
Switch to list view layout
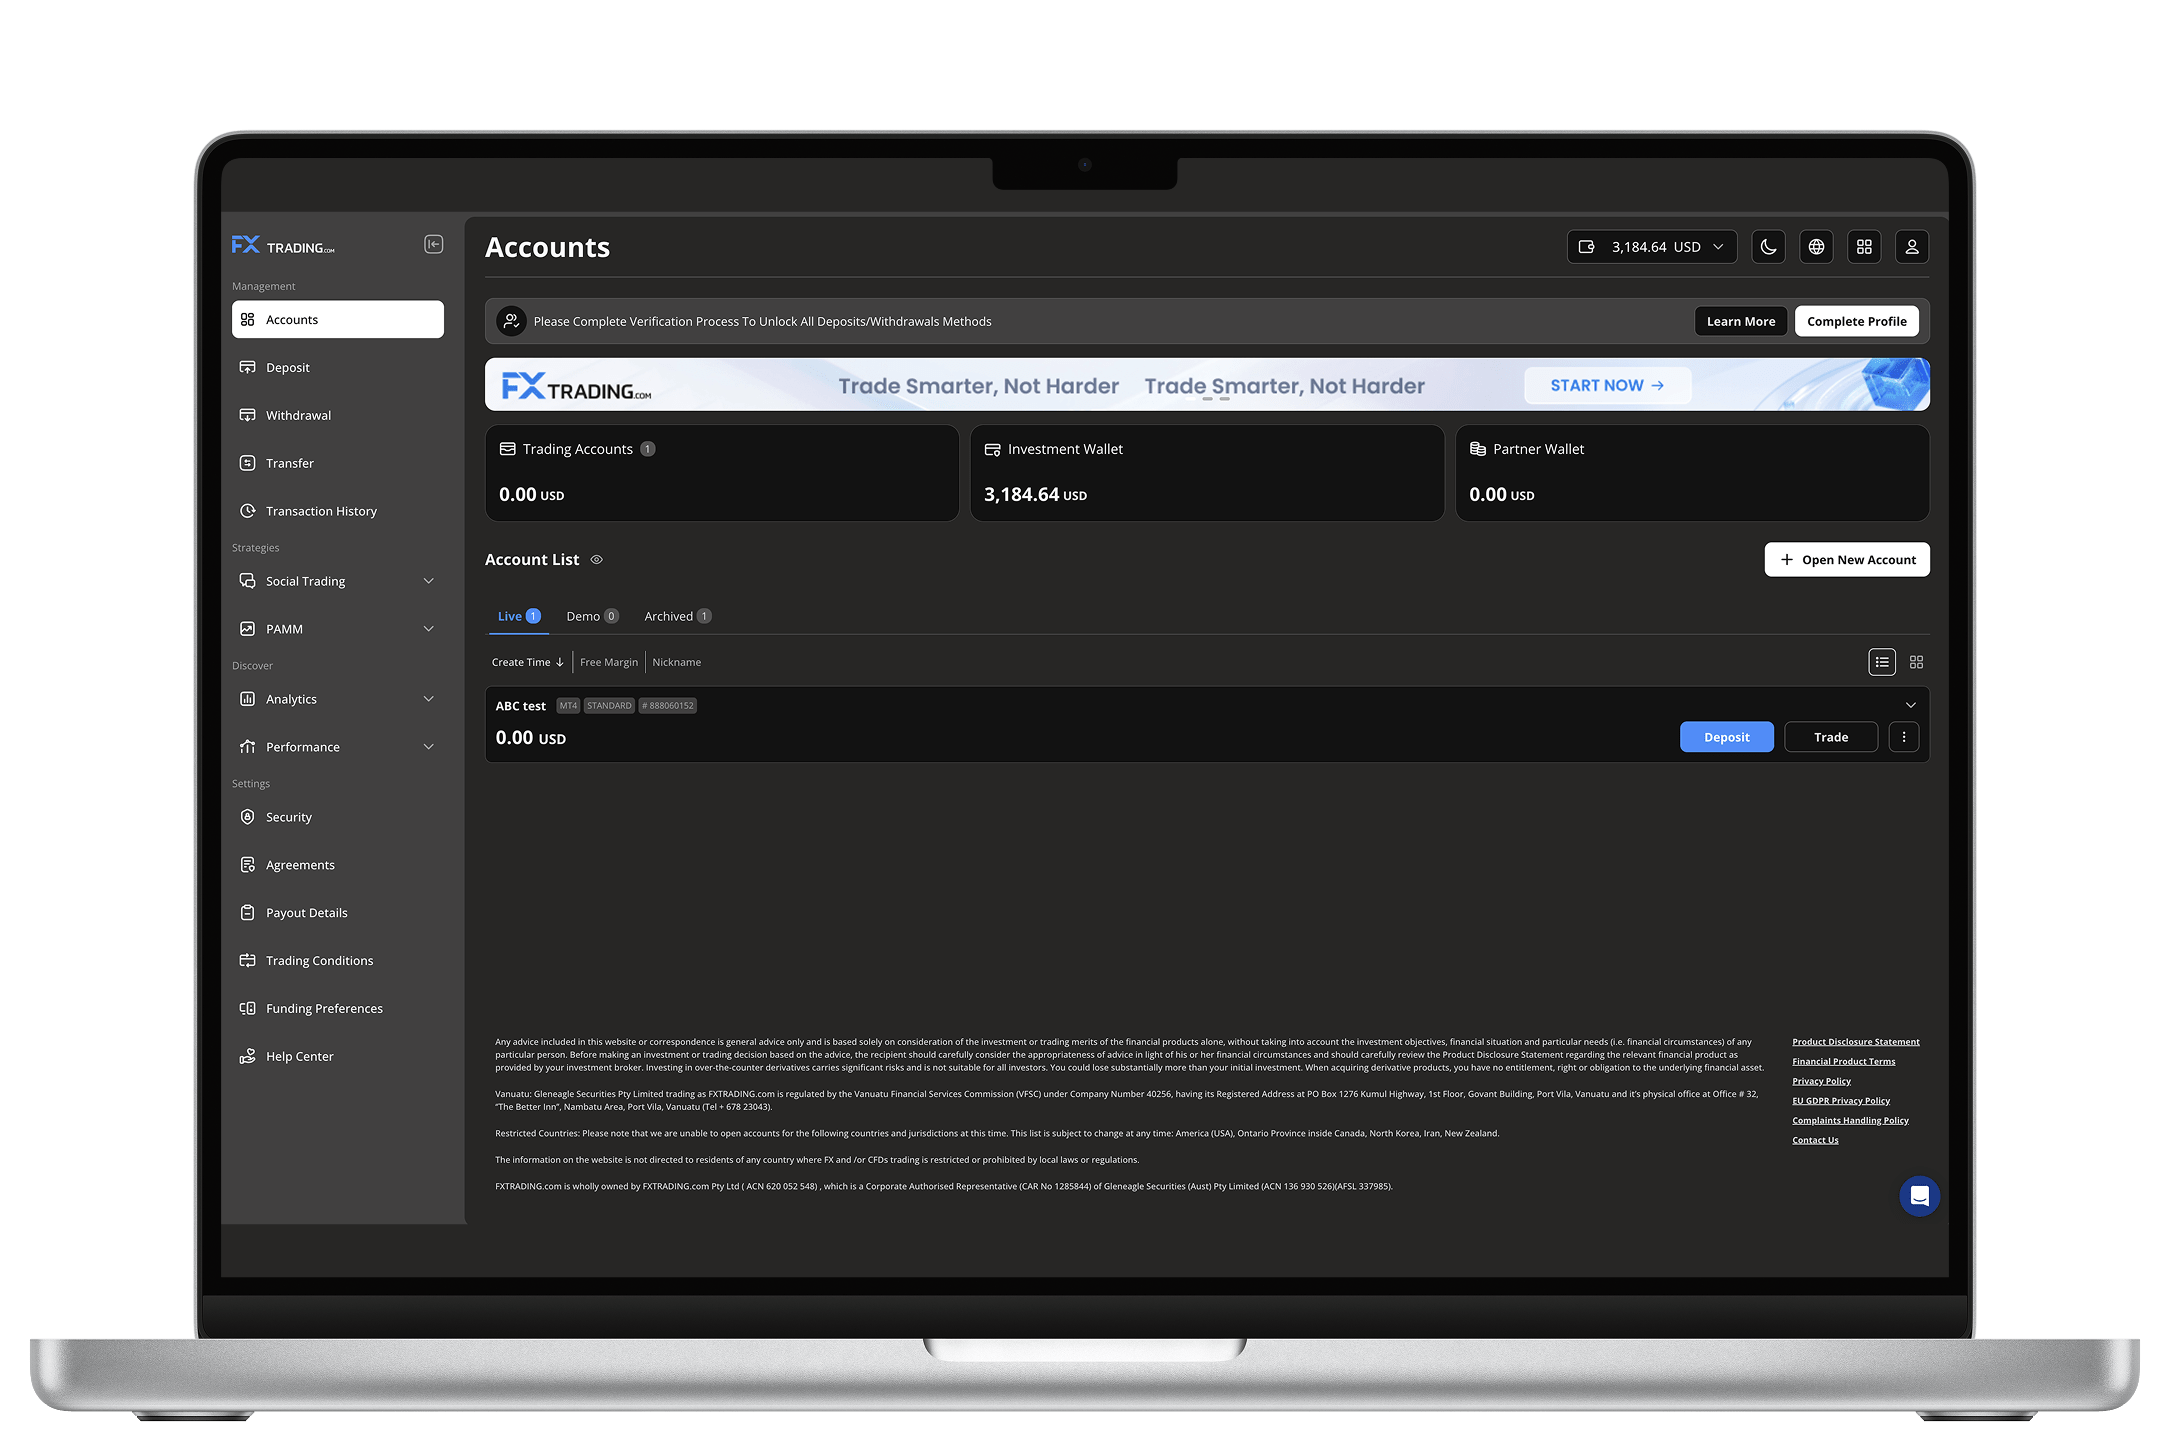pos(1881,662)
